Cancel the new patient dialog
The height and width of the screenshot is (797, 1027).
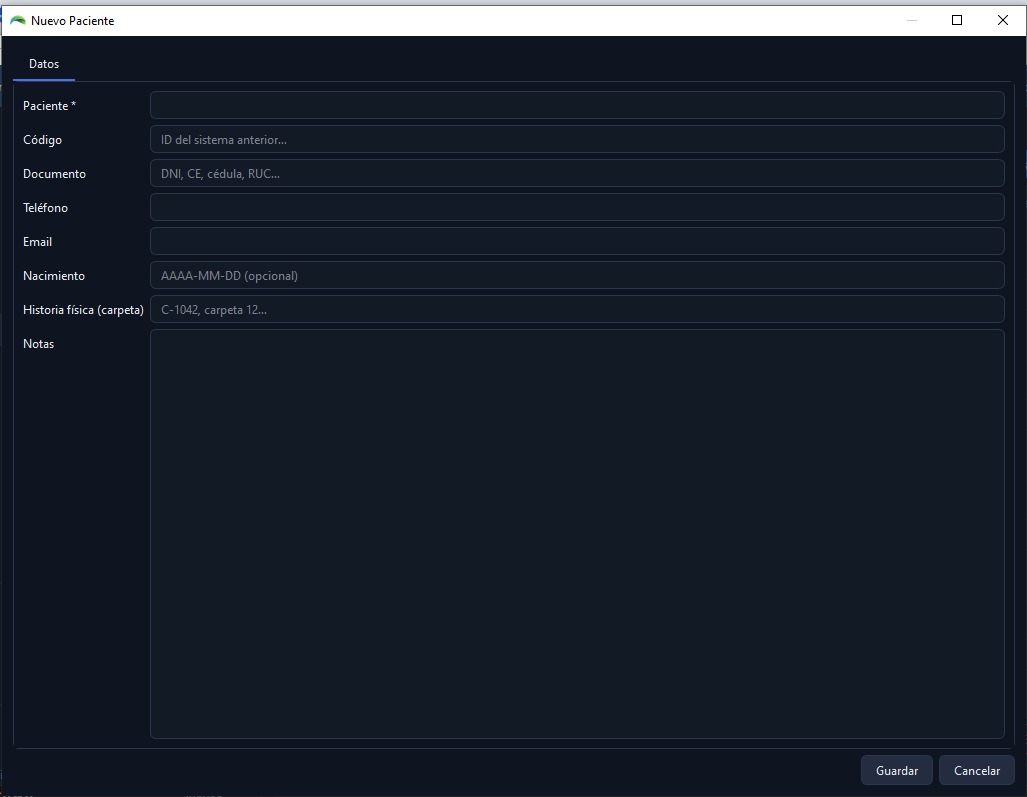point(977,771)
